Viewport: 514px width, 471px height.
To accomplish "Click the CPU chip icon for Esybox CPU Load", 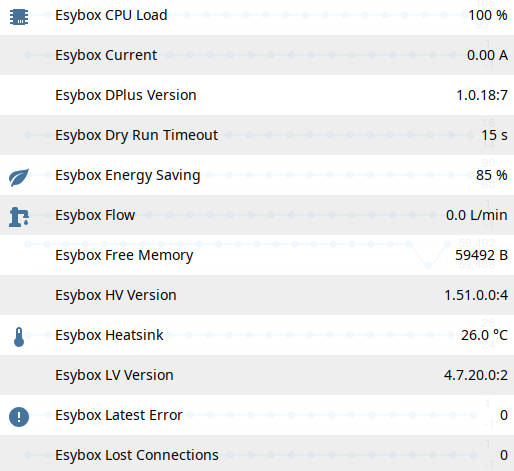I will point(19,17).
